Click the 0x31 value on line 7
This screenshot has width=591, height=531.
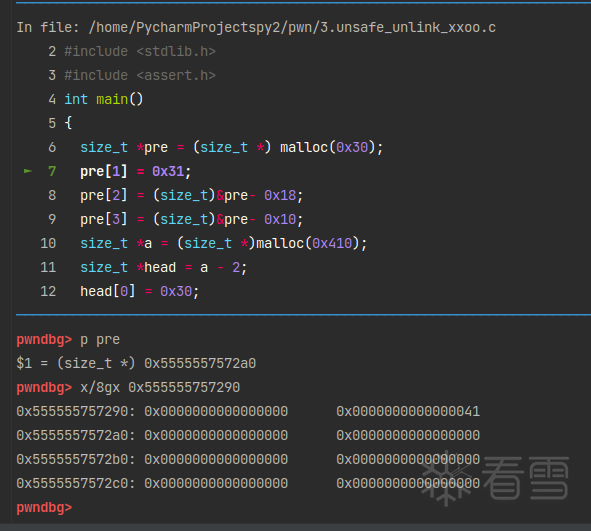pyautogui.click(x=168, y=171)
